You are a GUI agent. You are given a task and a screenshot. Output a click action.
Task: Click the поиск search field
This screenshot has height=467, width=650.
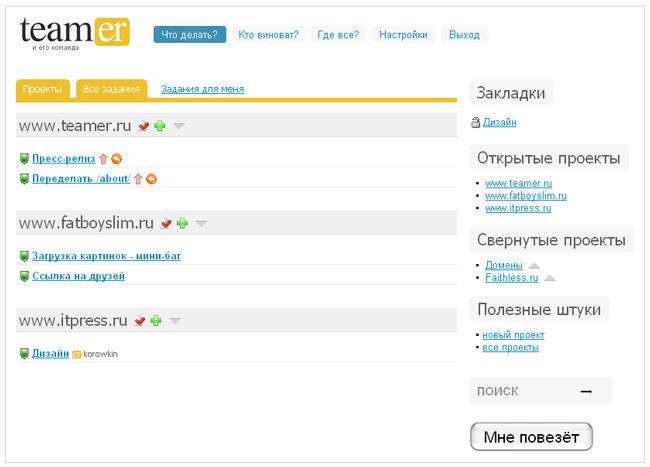520,391
